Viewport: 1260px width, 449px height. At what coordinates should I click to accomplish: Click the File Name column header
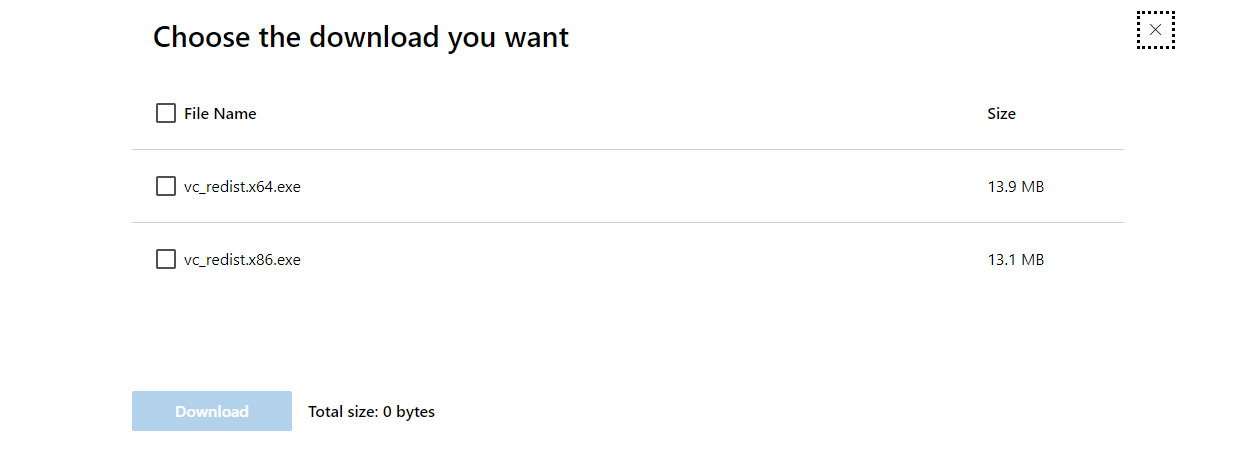[220, 114]
